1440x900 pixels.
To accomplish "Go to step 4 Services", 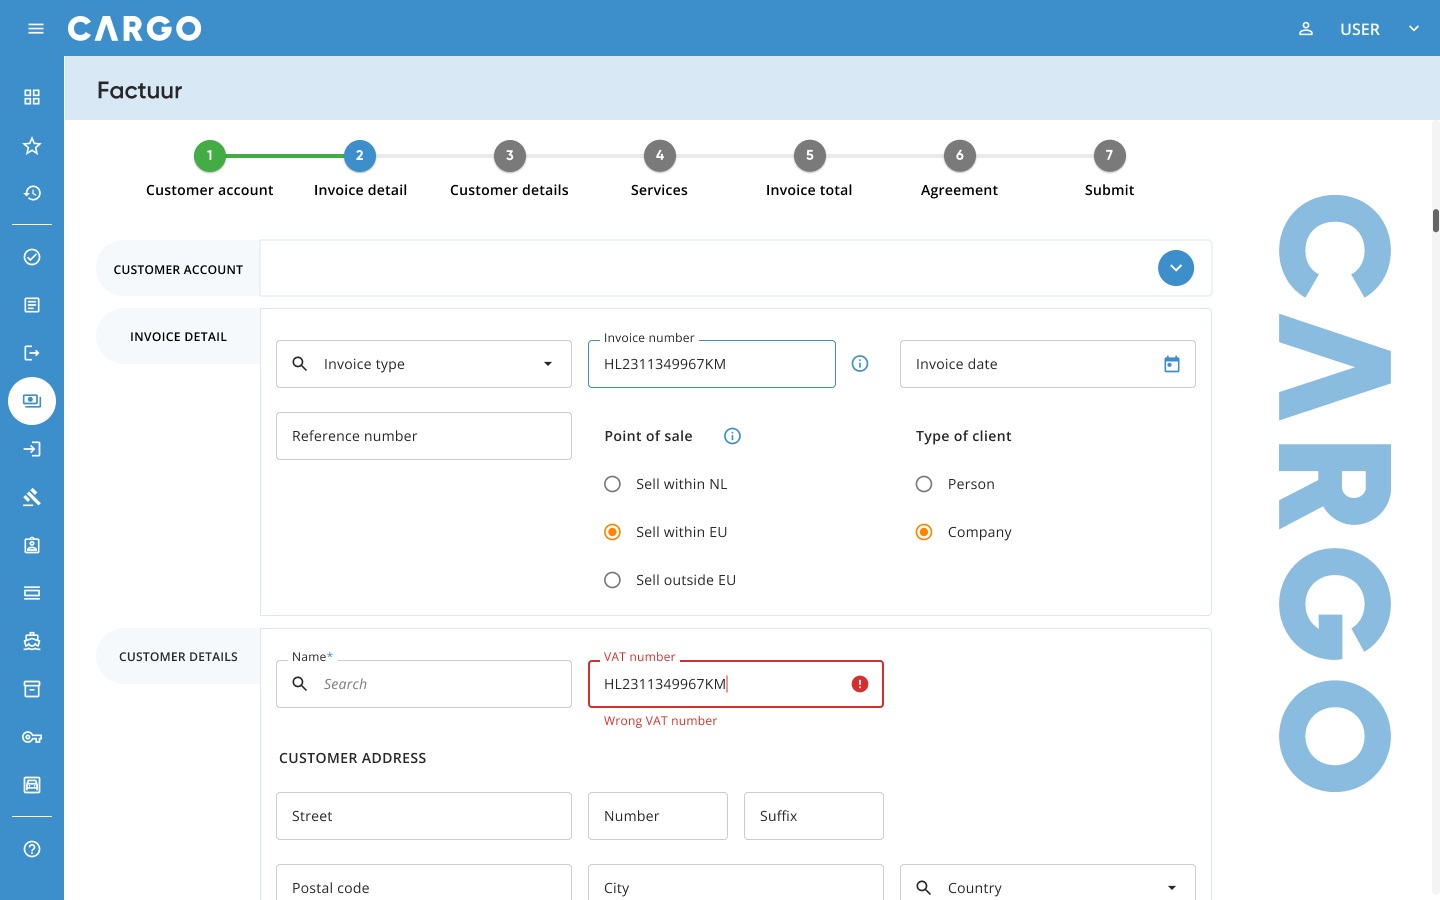I will pos(659,156).
